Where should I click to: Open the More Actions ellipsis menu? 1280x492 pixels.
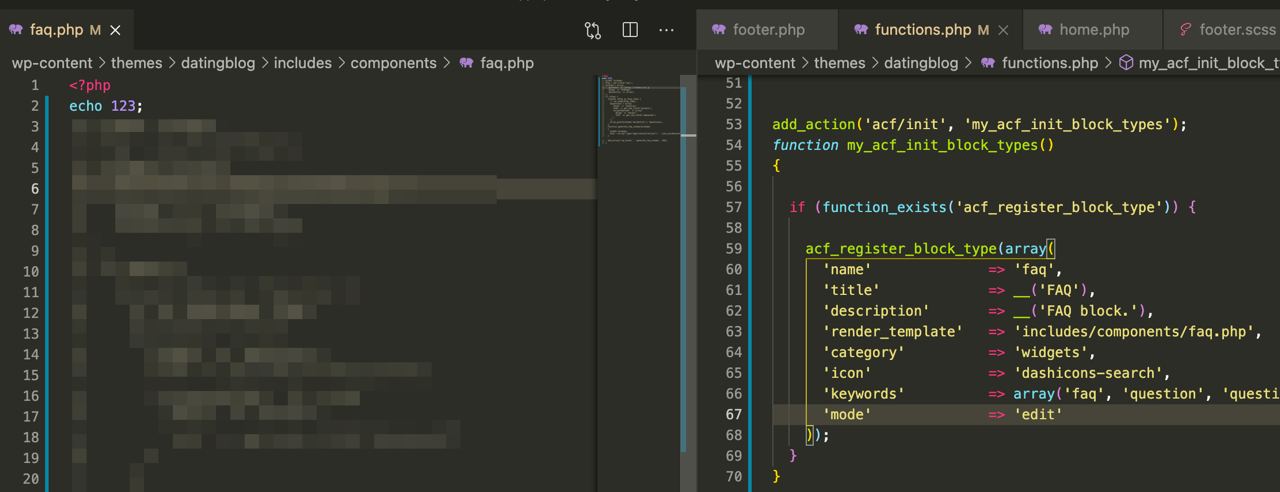(666, 30)
